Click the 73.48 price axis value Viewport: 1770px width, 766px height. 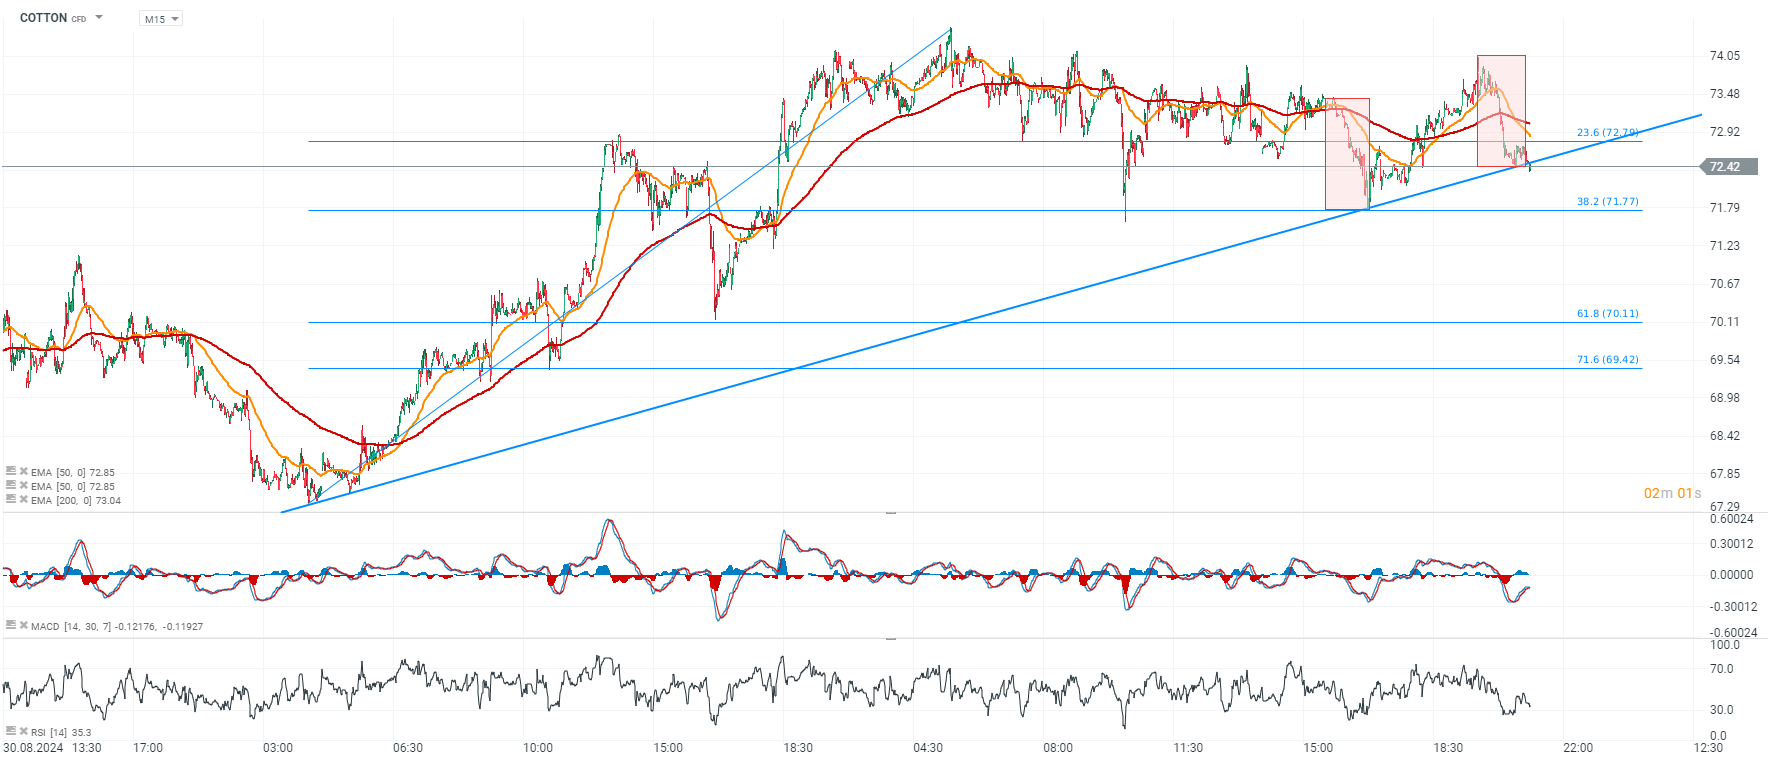(x=1725, y=94)
